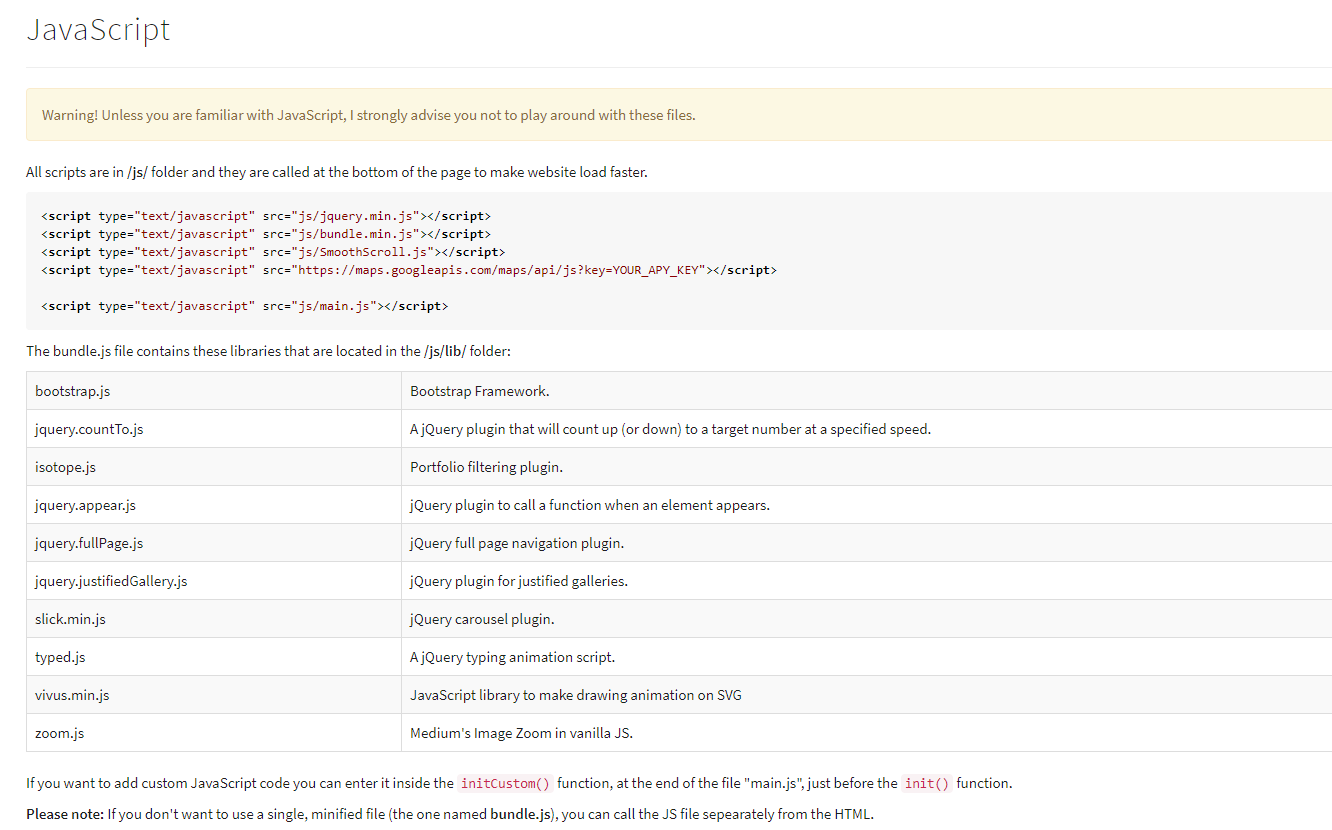
Task: Click the init() inline code tag
Action: point(927,784)
